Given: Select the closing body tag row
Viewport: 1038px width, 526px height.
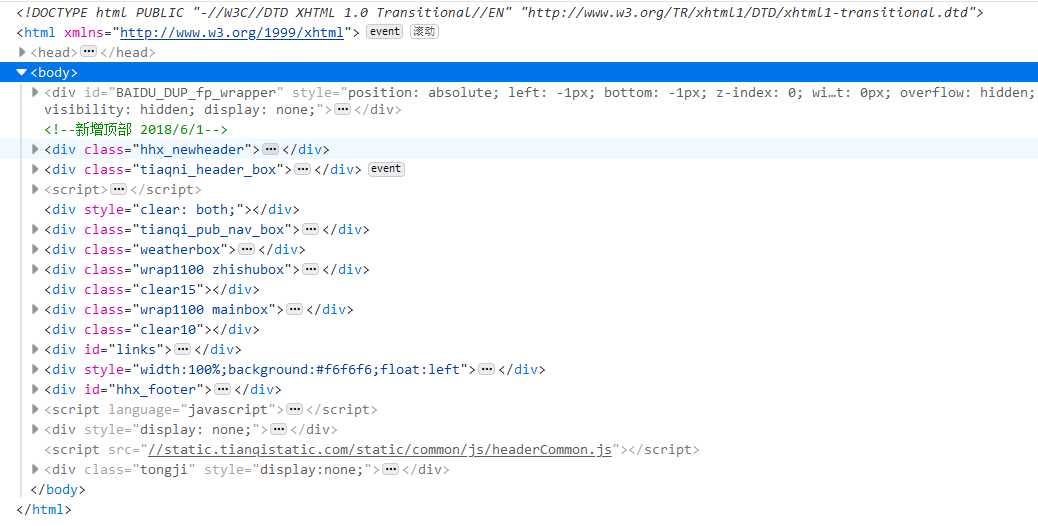Looking at the screenshot, I should tap(58, 489).
